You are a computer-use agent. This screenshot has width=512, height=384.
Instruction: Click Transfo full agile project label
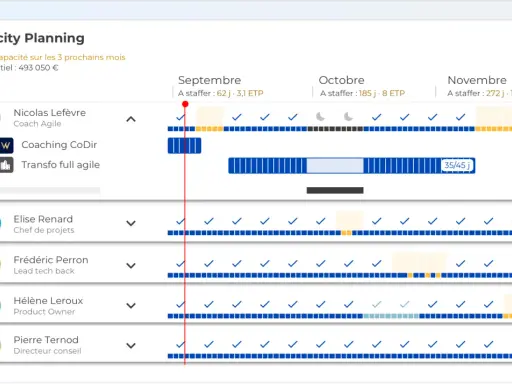pos(61,165)
